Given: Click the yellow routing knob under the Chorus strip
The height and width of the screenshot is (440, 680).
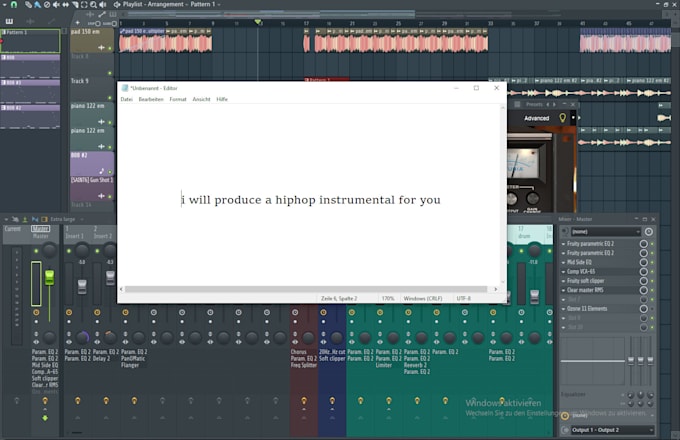Looking at the screenshot, I should tap(304, 401).
